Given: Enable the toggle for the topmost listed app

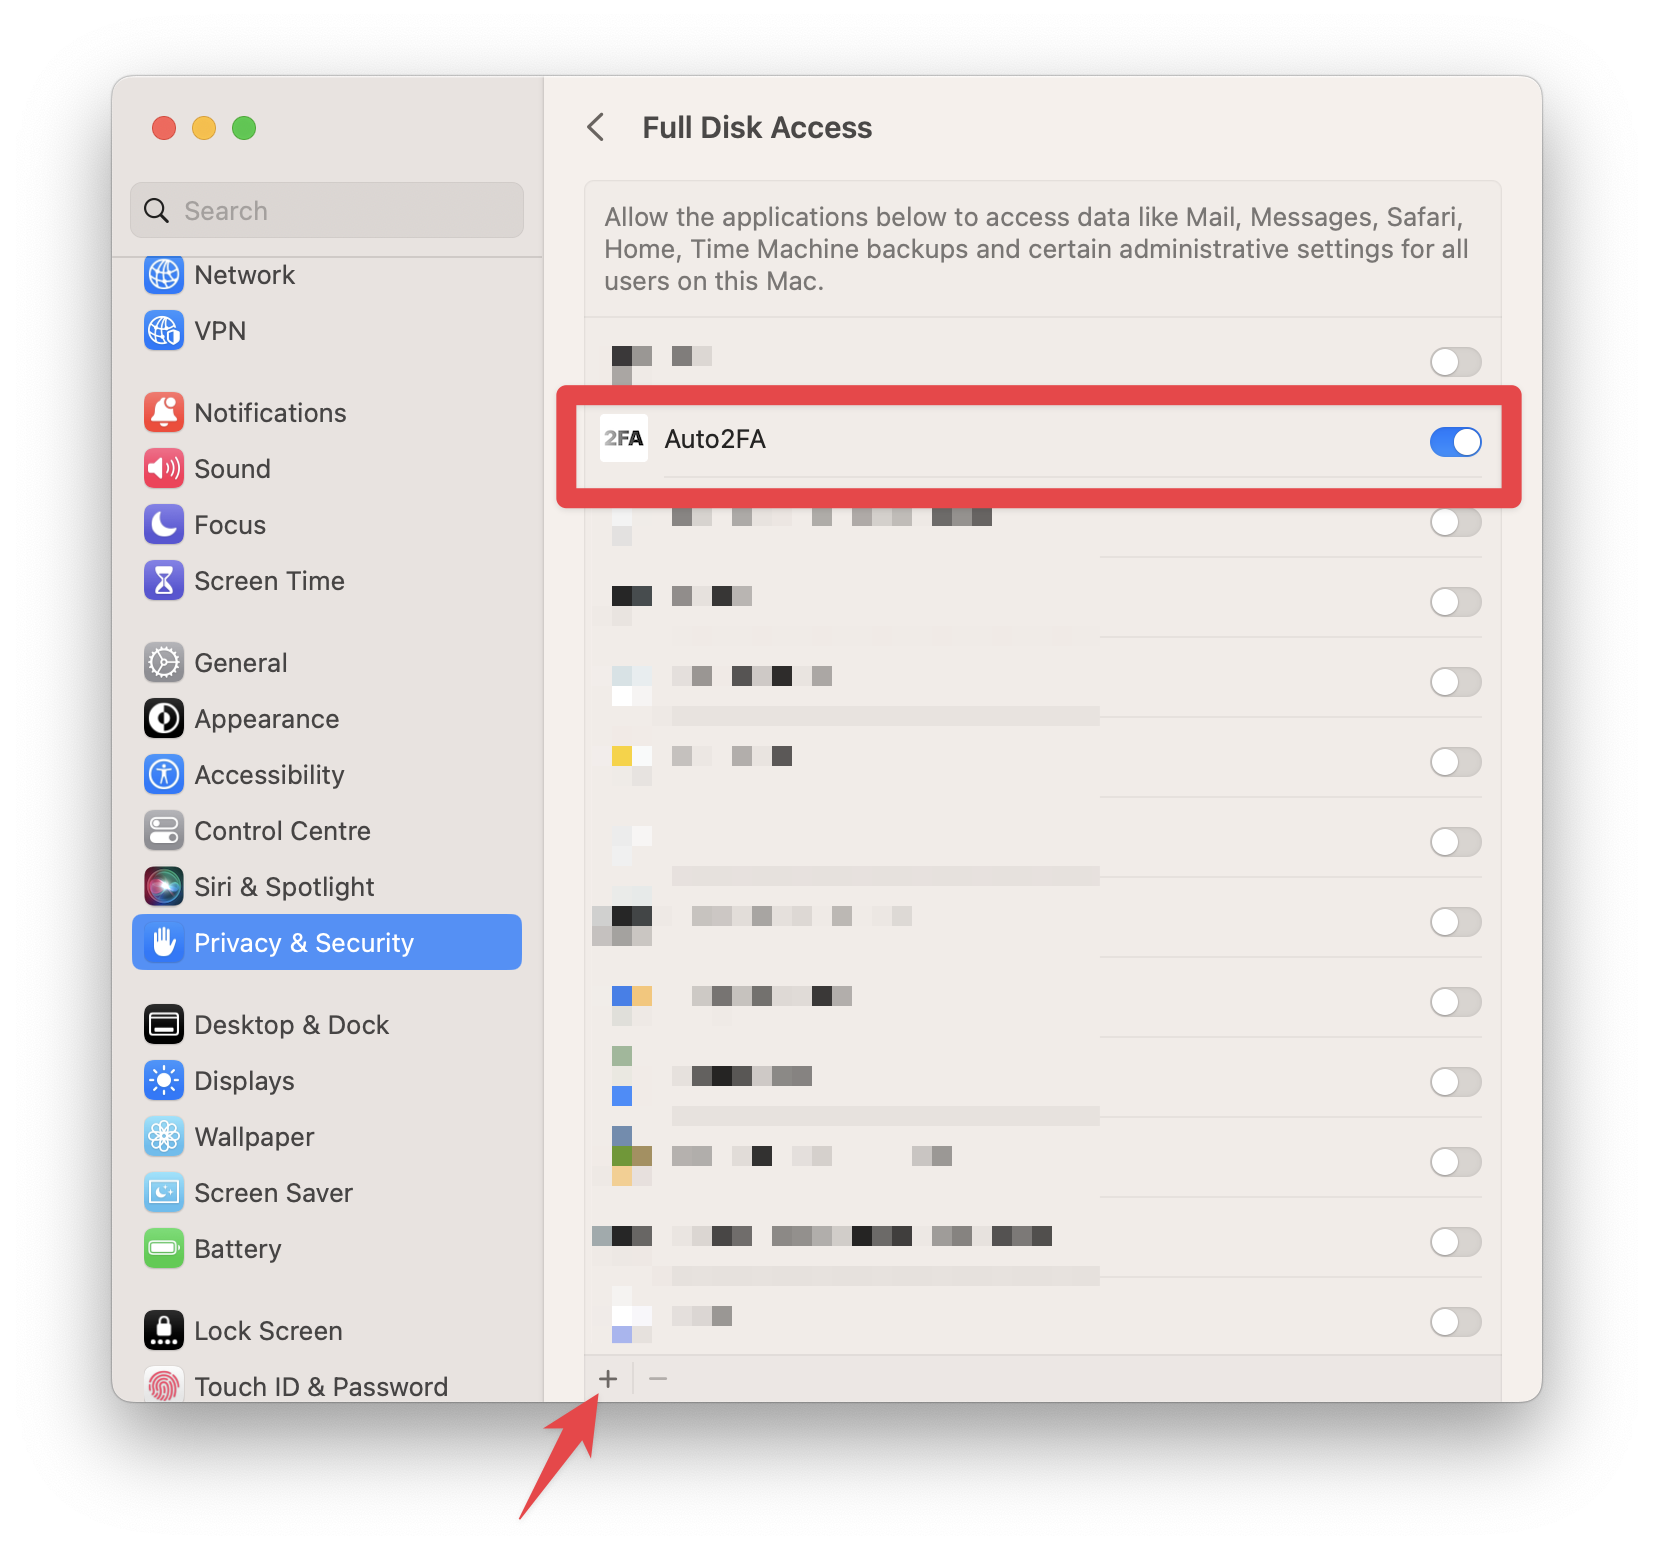Looking at the screenshot, I should pyautogui.click(x=1455, y=362).
